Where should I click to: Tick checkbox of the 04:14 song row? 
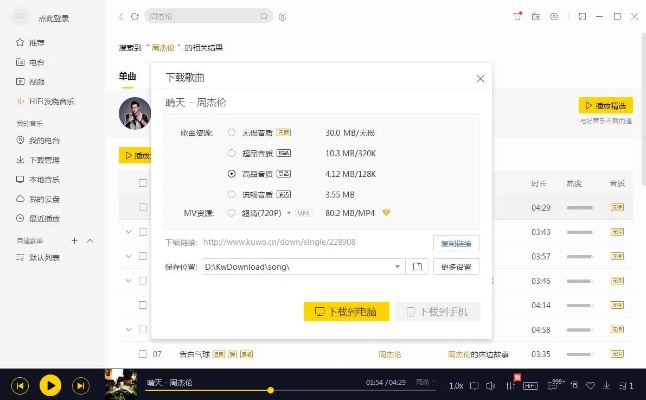point(143,305)
